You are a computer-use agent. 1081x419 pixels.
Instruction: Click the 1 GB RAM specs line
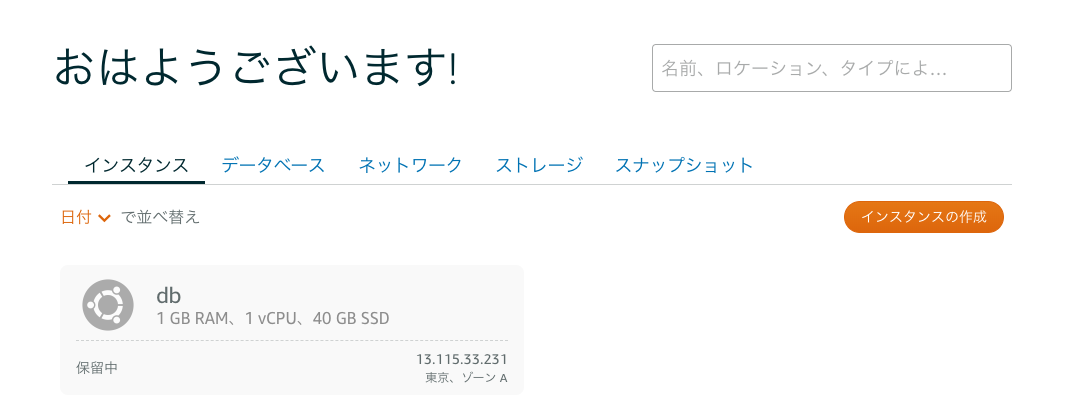click(x=272, y=319)
